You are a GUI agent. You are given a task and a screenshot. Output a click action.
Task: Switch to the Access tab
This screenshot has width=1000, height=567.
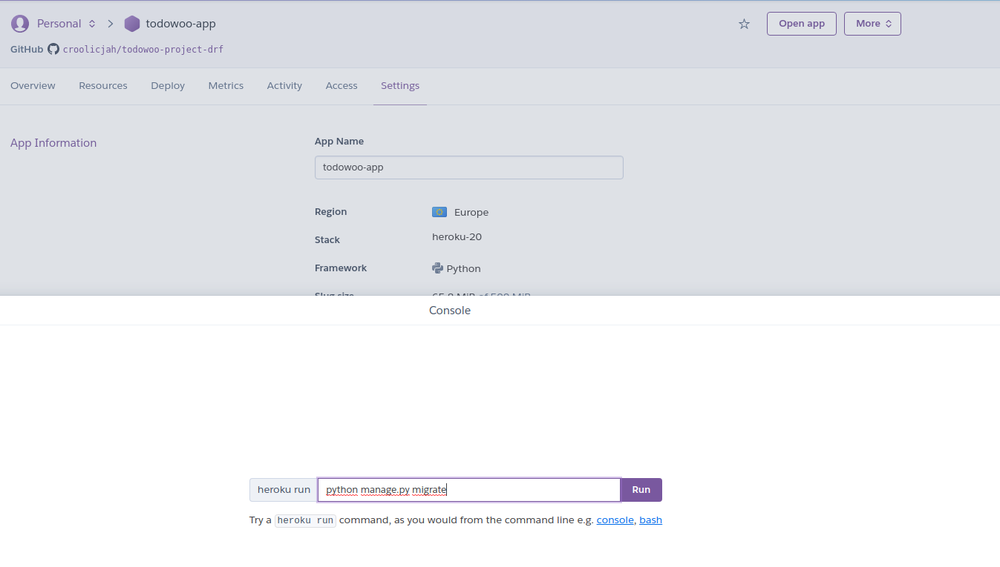(341, 85)
